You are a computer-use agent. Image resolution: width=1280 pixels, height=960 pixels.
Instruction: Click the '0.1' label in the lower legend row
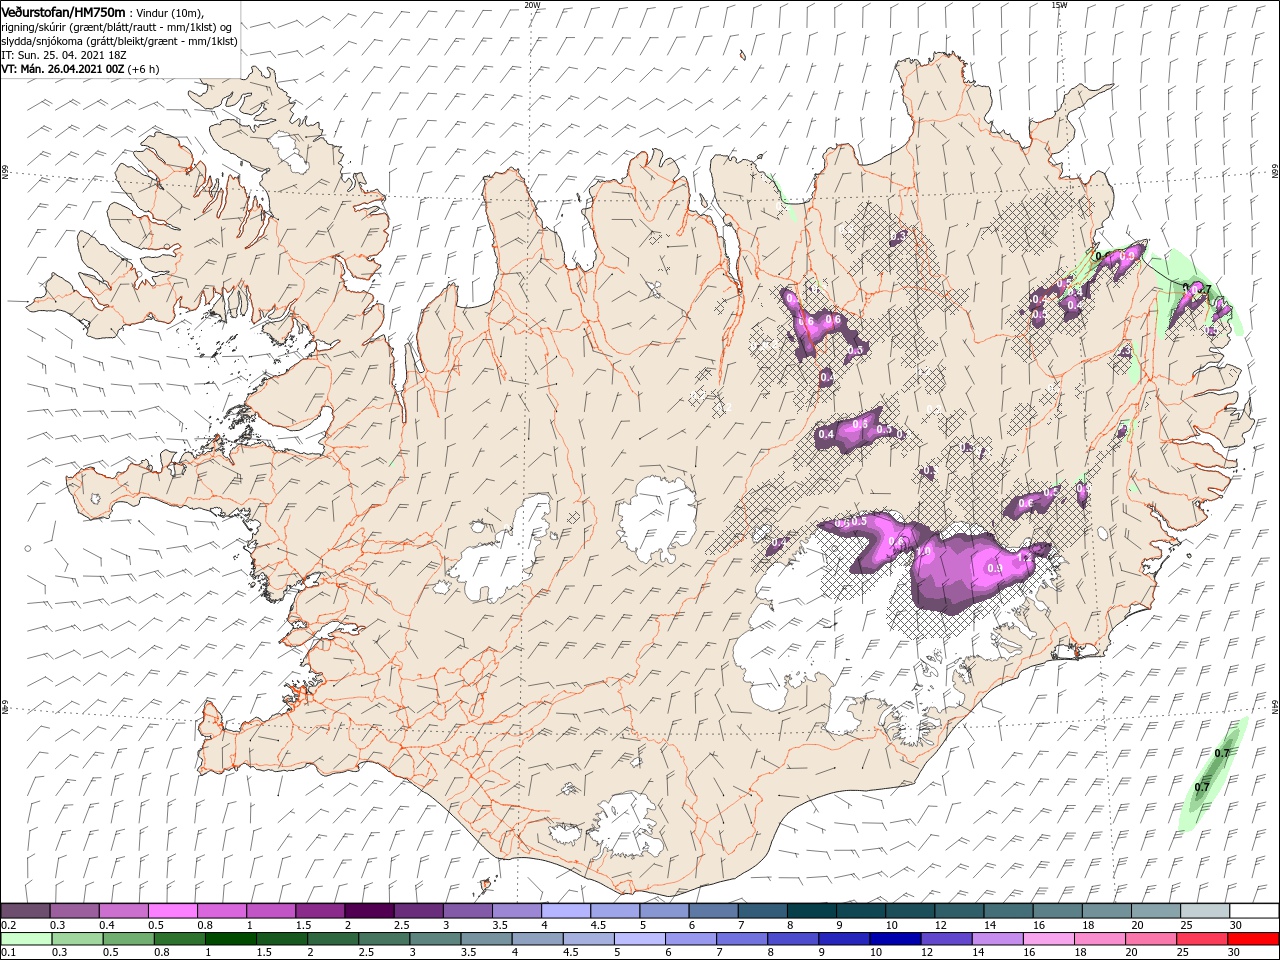click(9, 952)
